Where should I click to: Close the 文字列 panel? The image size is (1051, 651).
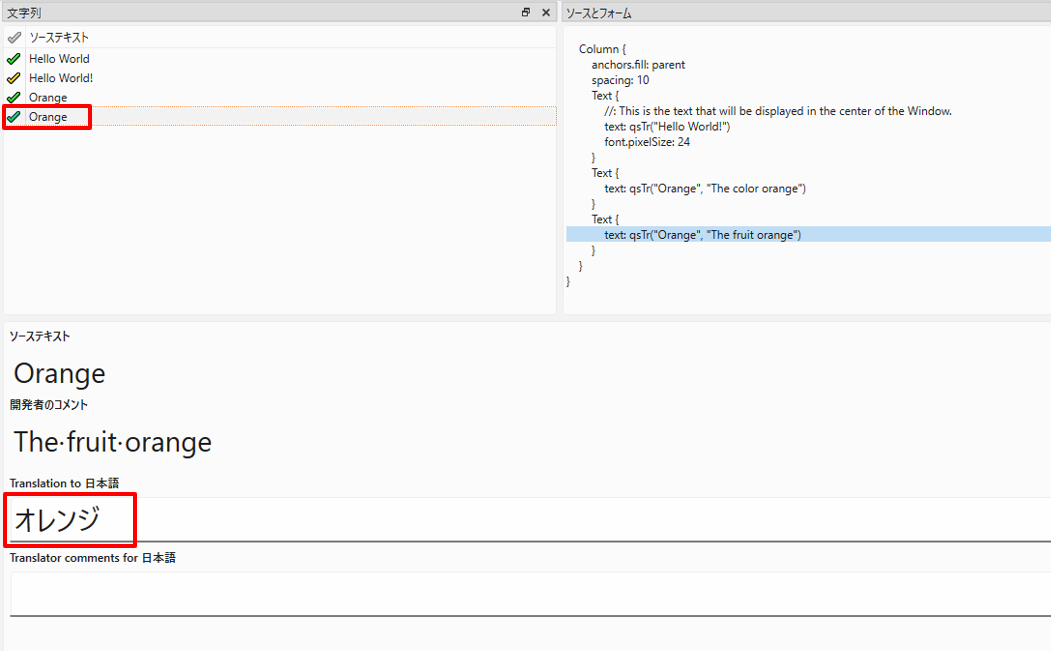pyautogui.click(x=546, y=13)
